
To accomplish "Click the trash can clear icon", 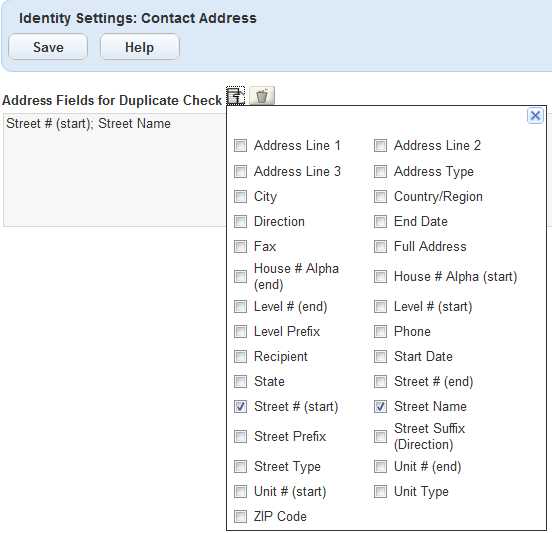I will pyautogui.click(x=262, y=95).
